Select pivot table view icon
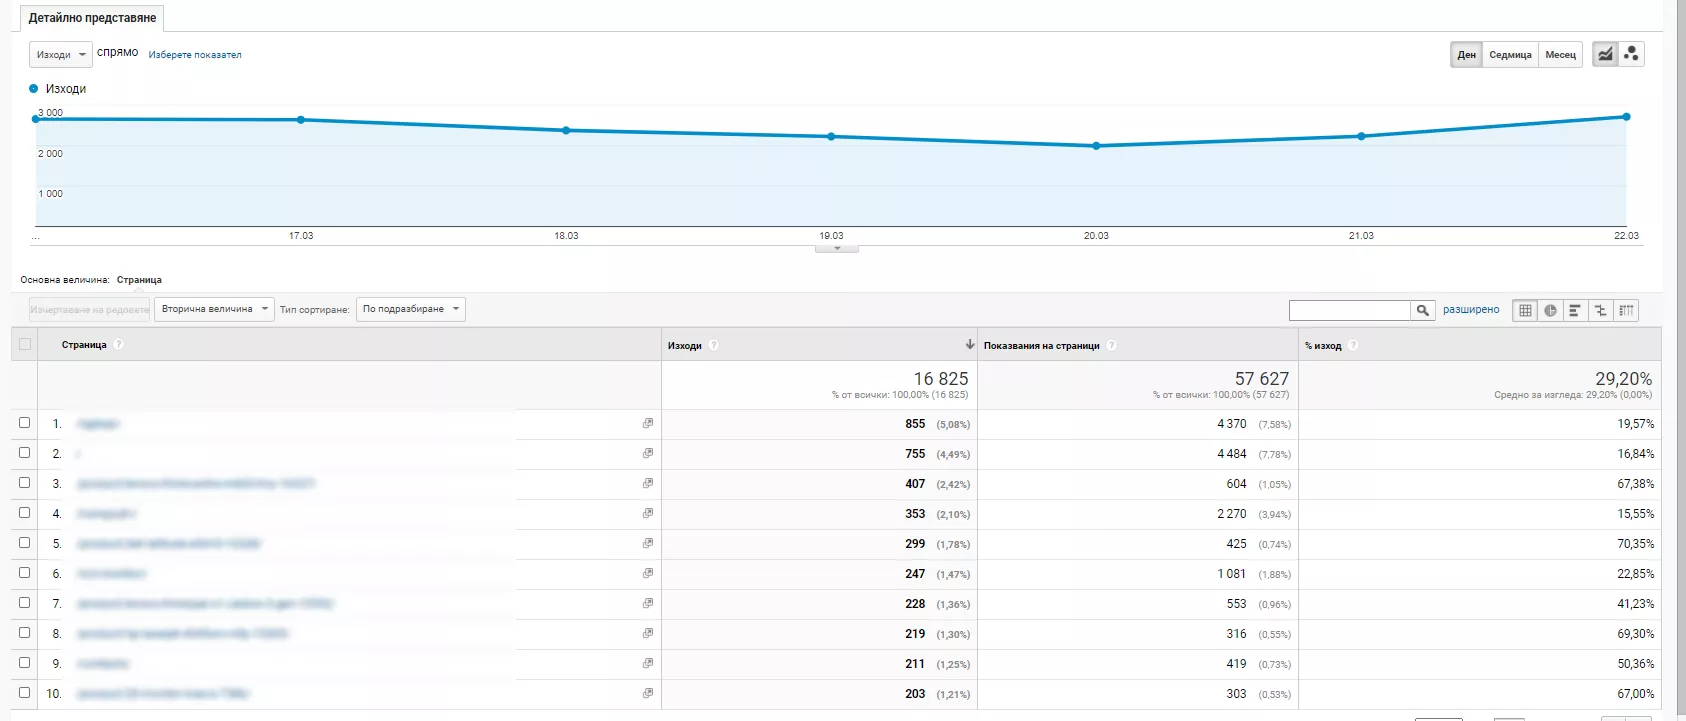The width and height of the screenshot is (1686, 721). tap(1627, 310)
